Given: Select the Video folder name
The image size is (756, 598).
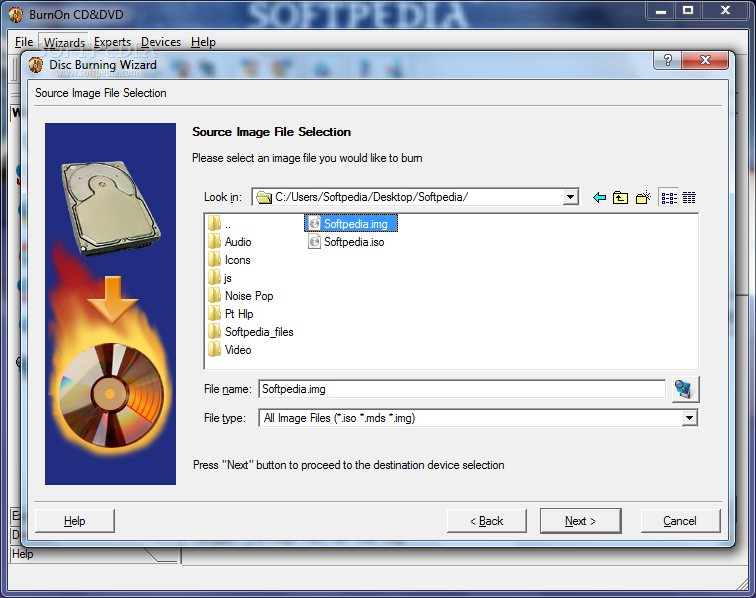Looking at the screenshot, I should click(x=238, y=350).
